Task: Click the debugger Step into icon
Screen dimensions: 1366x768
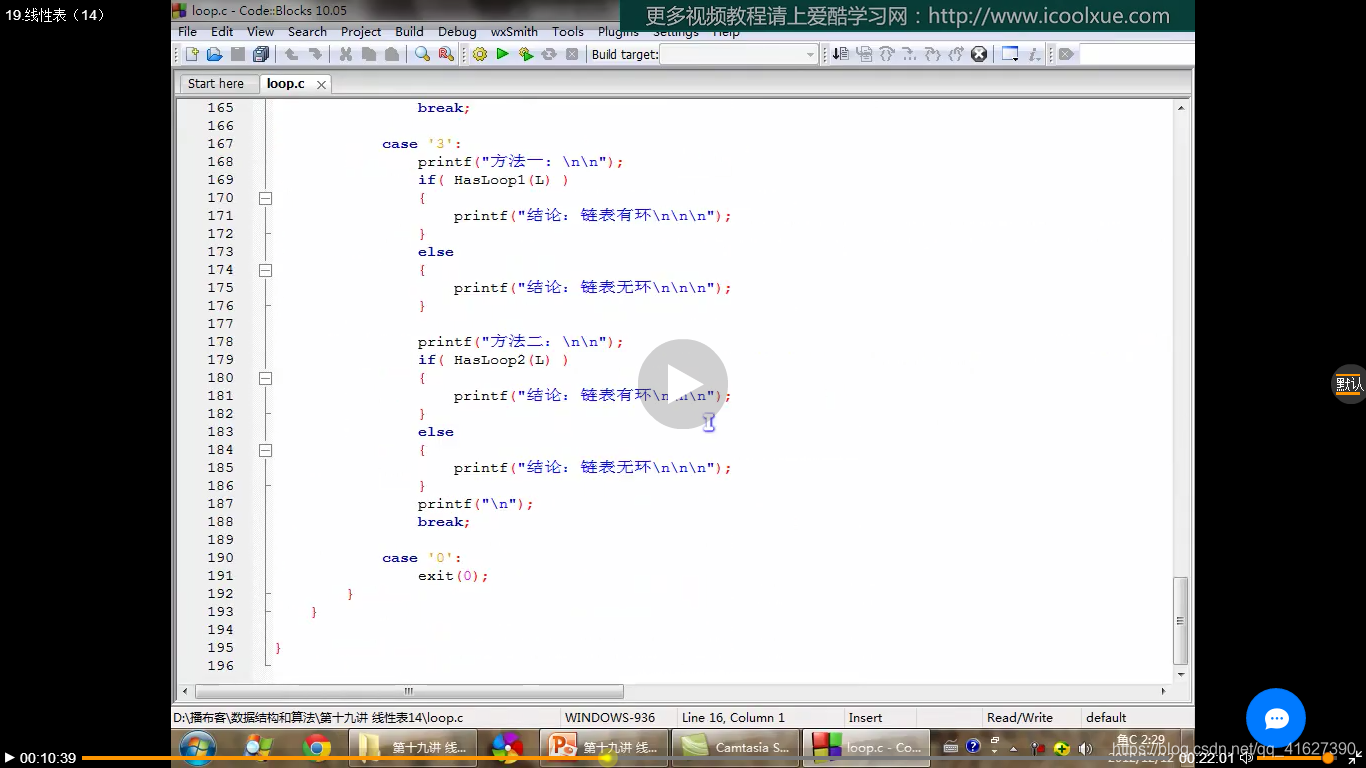Action: pyautogui.click(x=910, y=54)
